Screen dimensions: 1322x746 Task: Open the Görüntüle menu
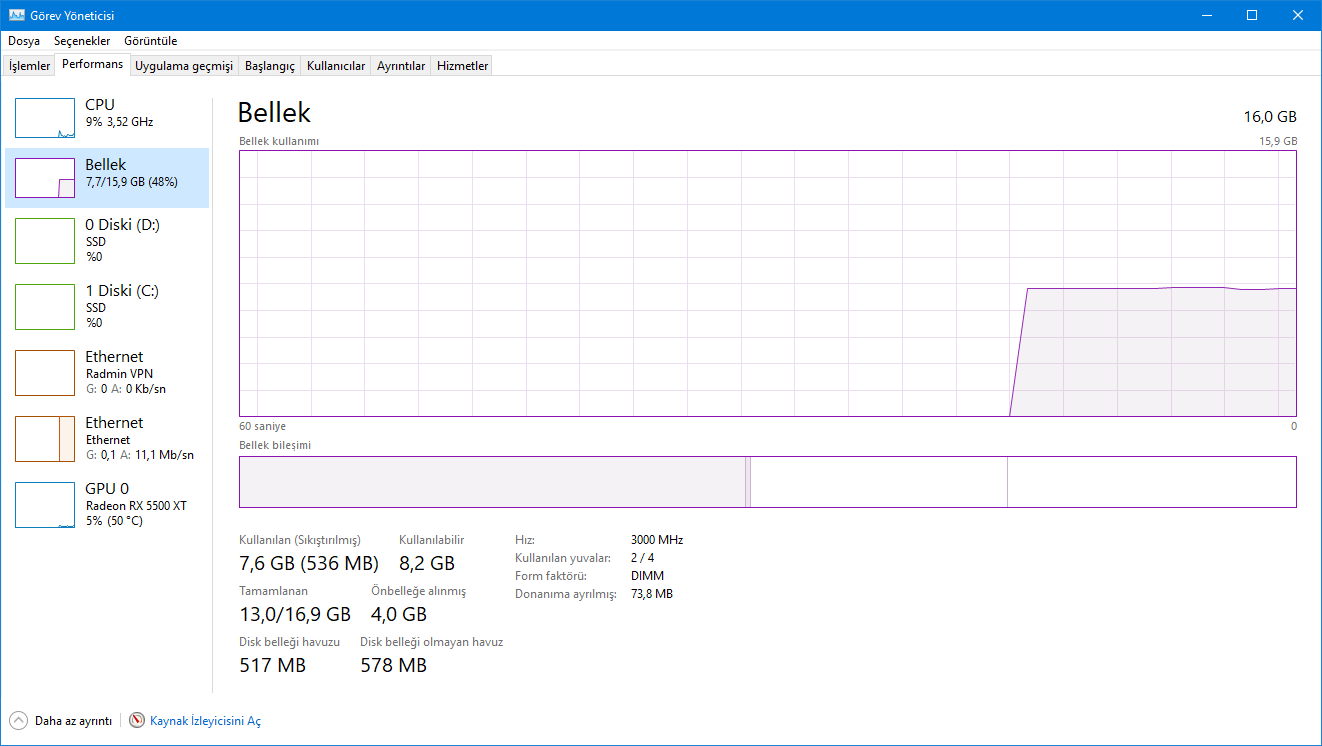(151, 41)
